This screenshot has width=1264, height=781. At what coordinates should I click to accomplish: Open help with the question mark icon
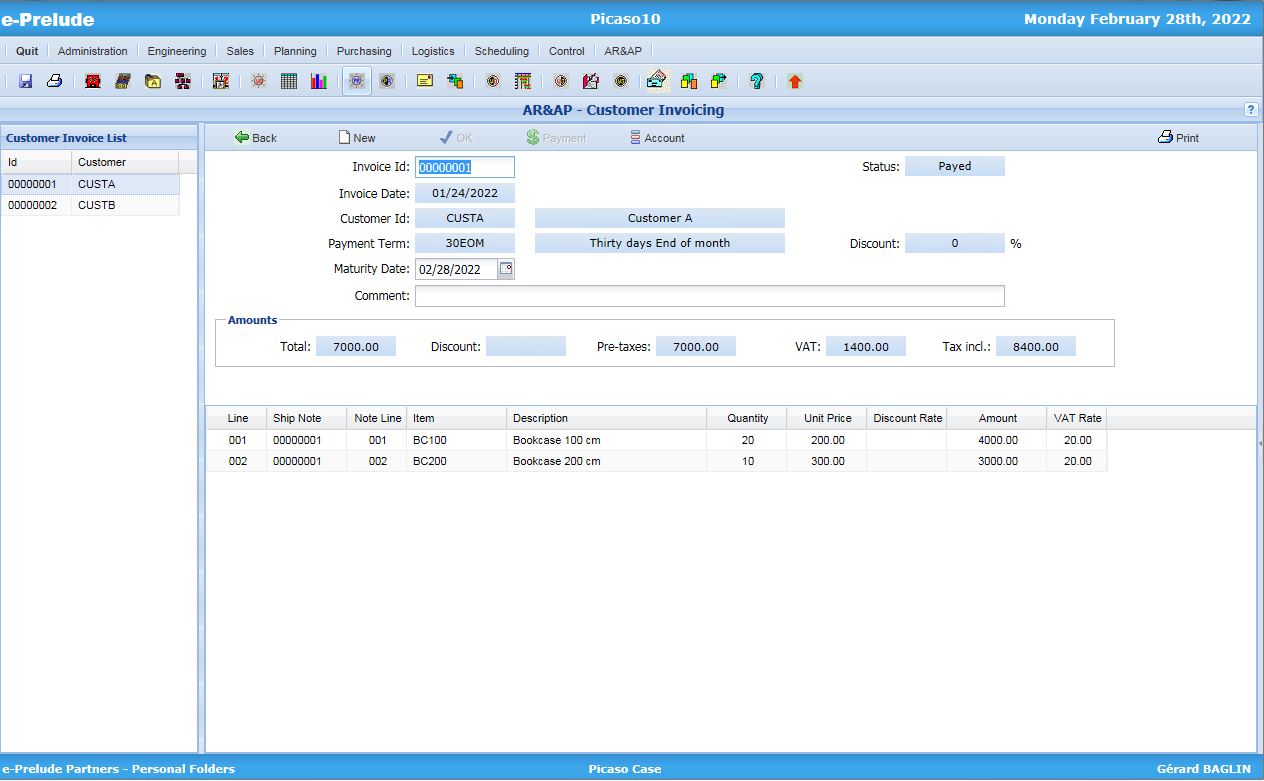(757, 82)
